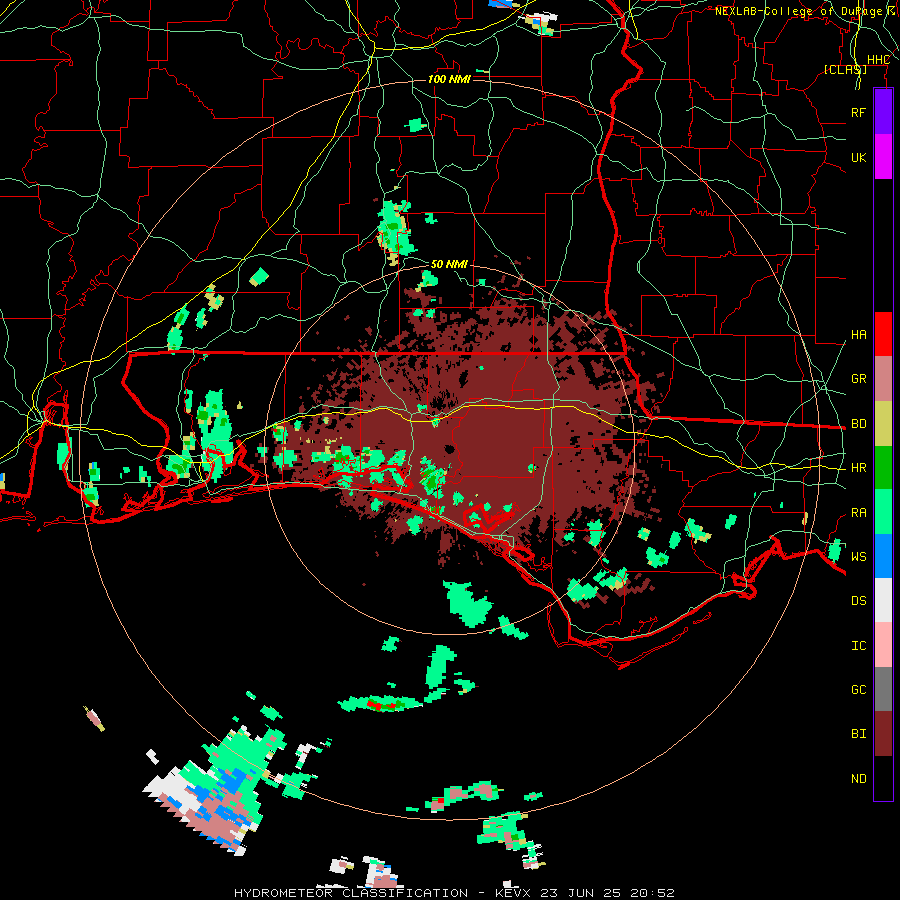Select the red HA legend color swatch
The image size is (900, 900).
click(x=883, y=334)
